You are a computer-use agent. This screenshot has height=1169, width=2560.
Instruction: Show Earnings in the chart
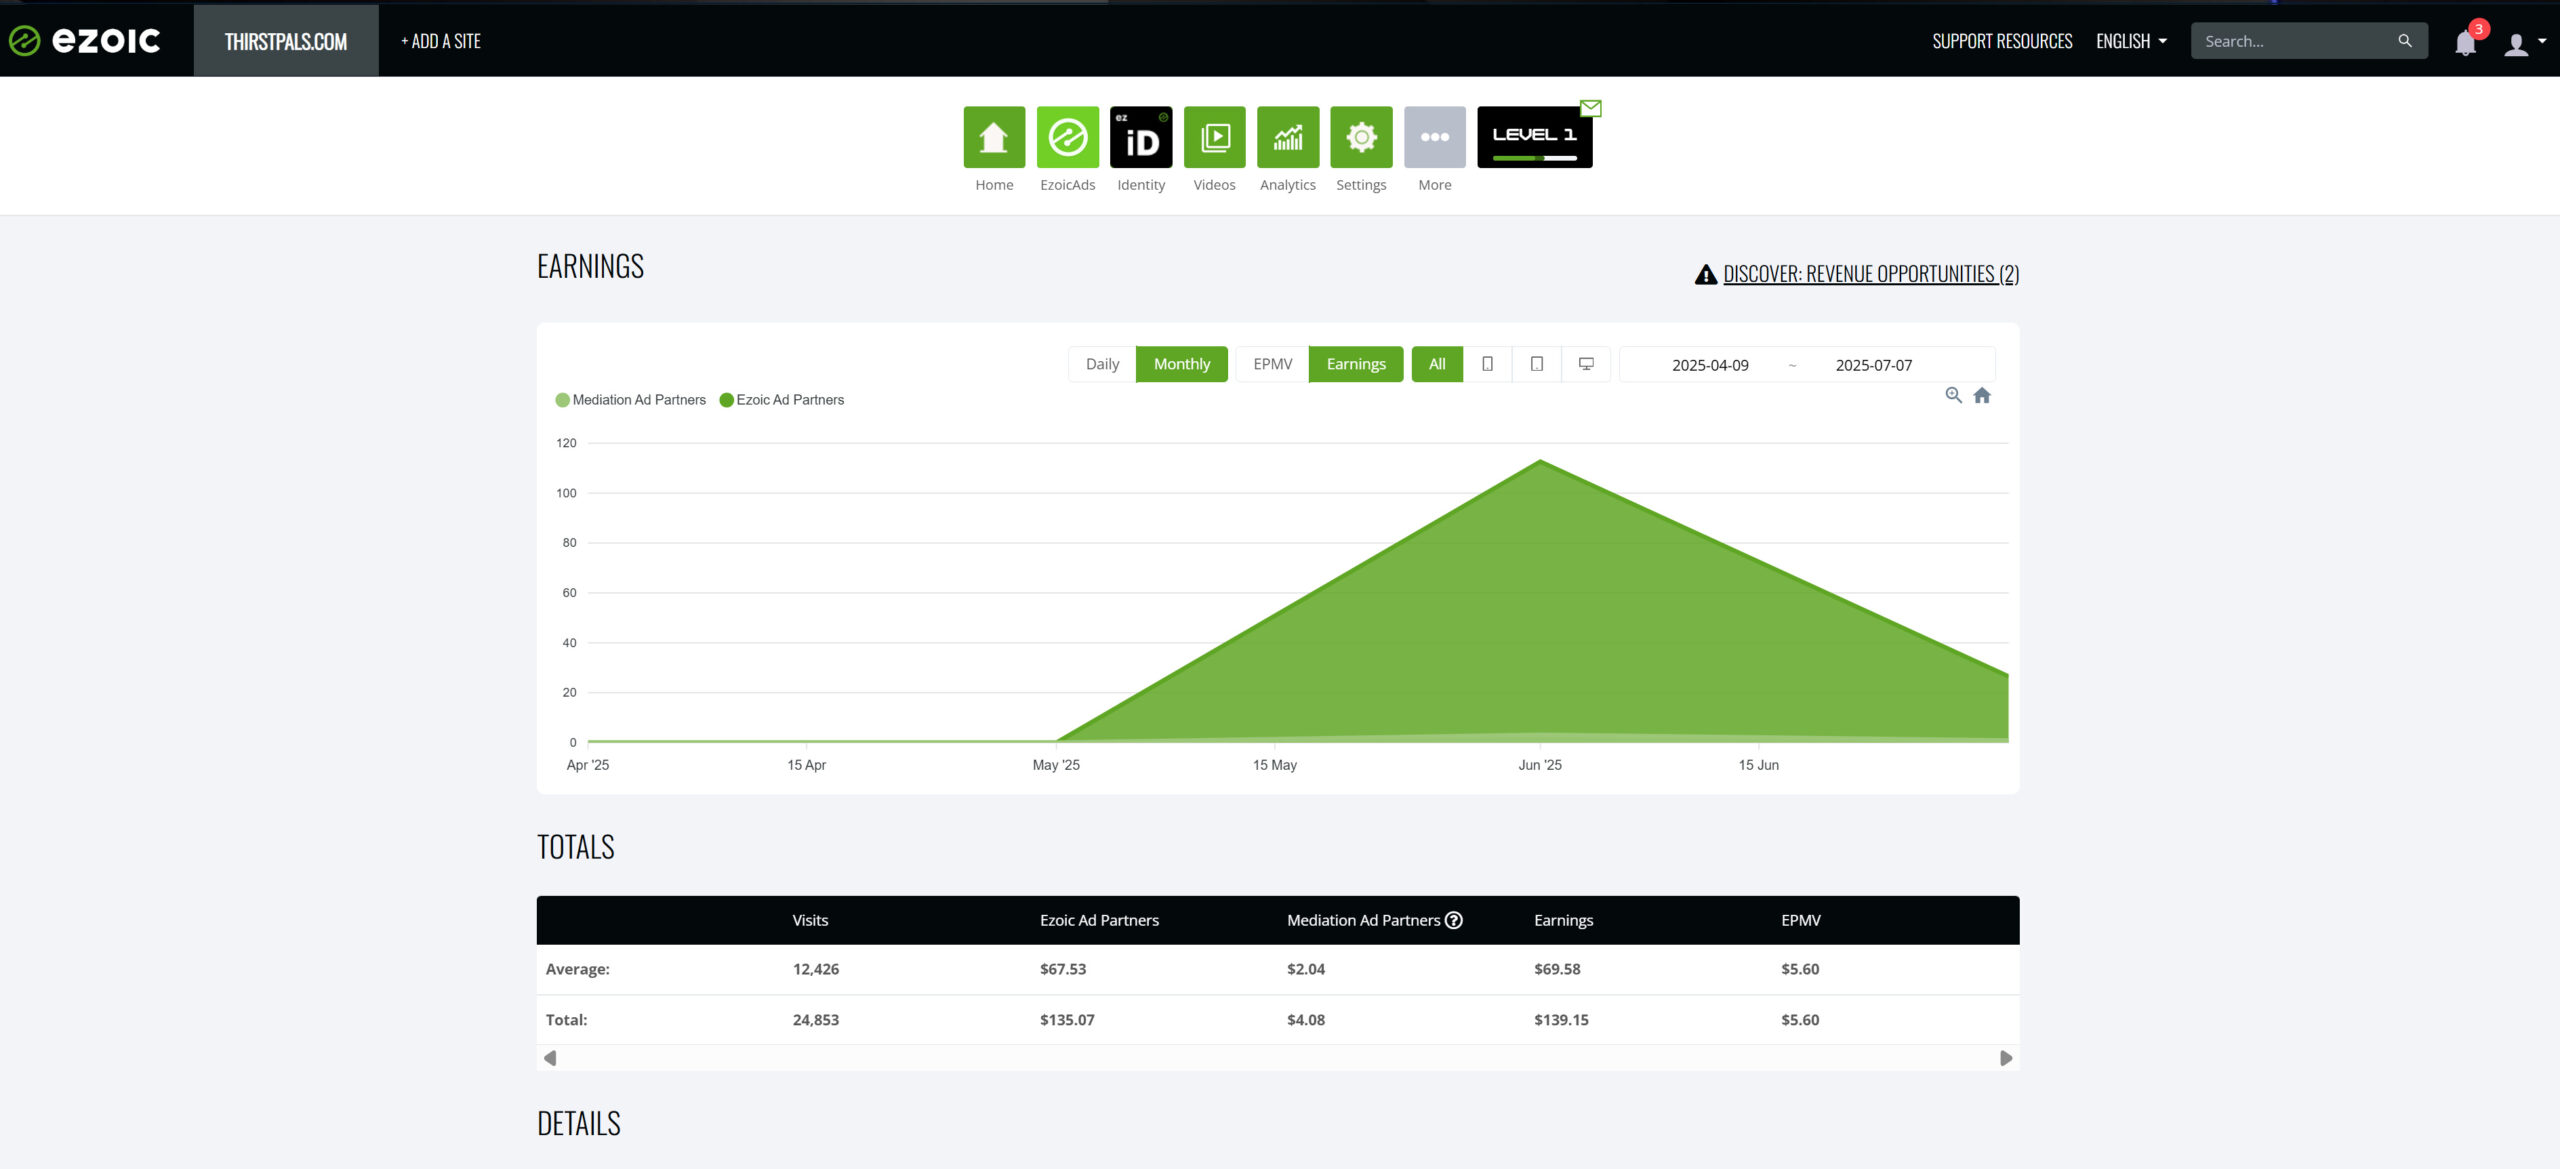1356,364
